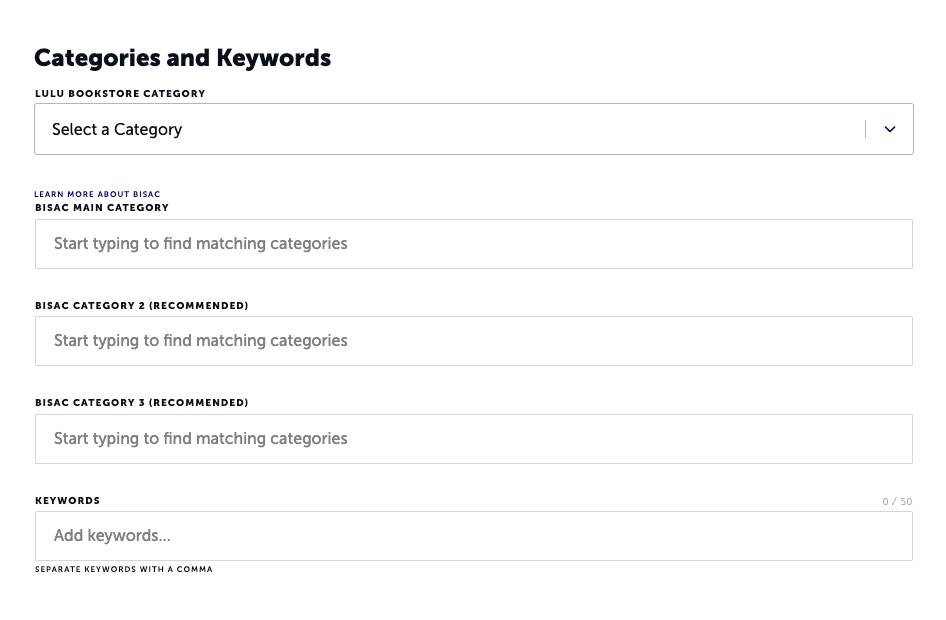Open the Select a Category dropdown
Screen dimensions: 946x620
pos(450,129)
